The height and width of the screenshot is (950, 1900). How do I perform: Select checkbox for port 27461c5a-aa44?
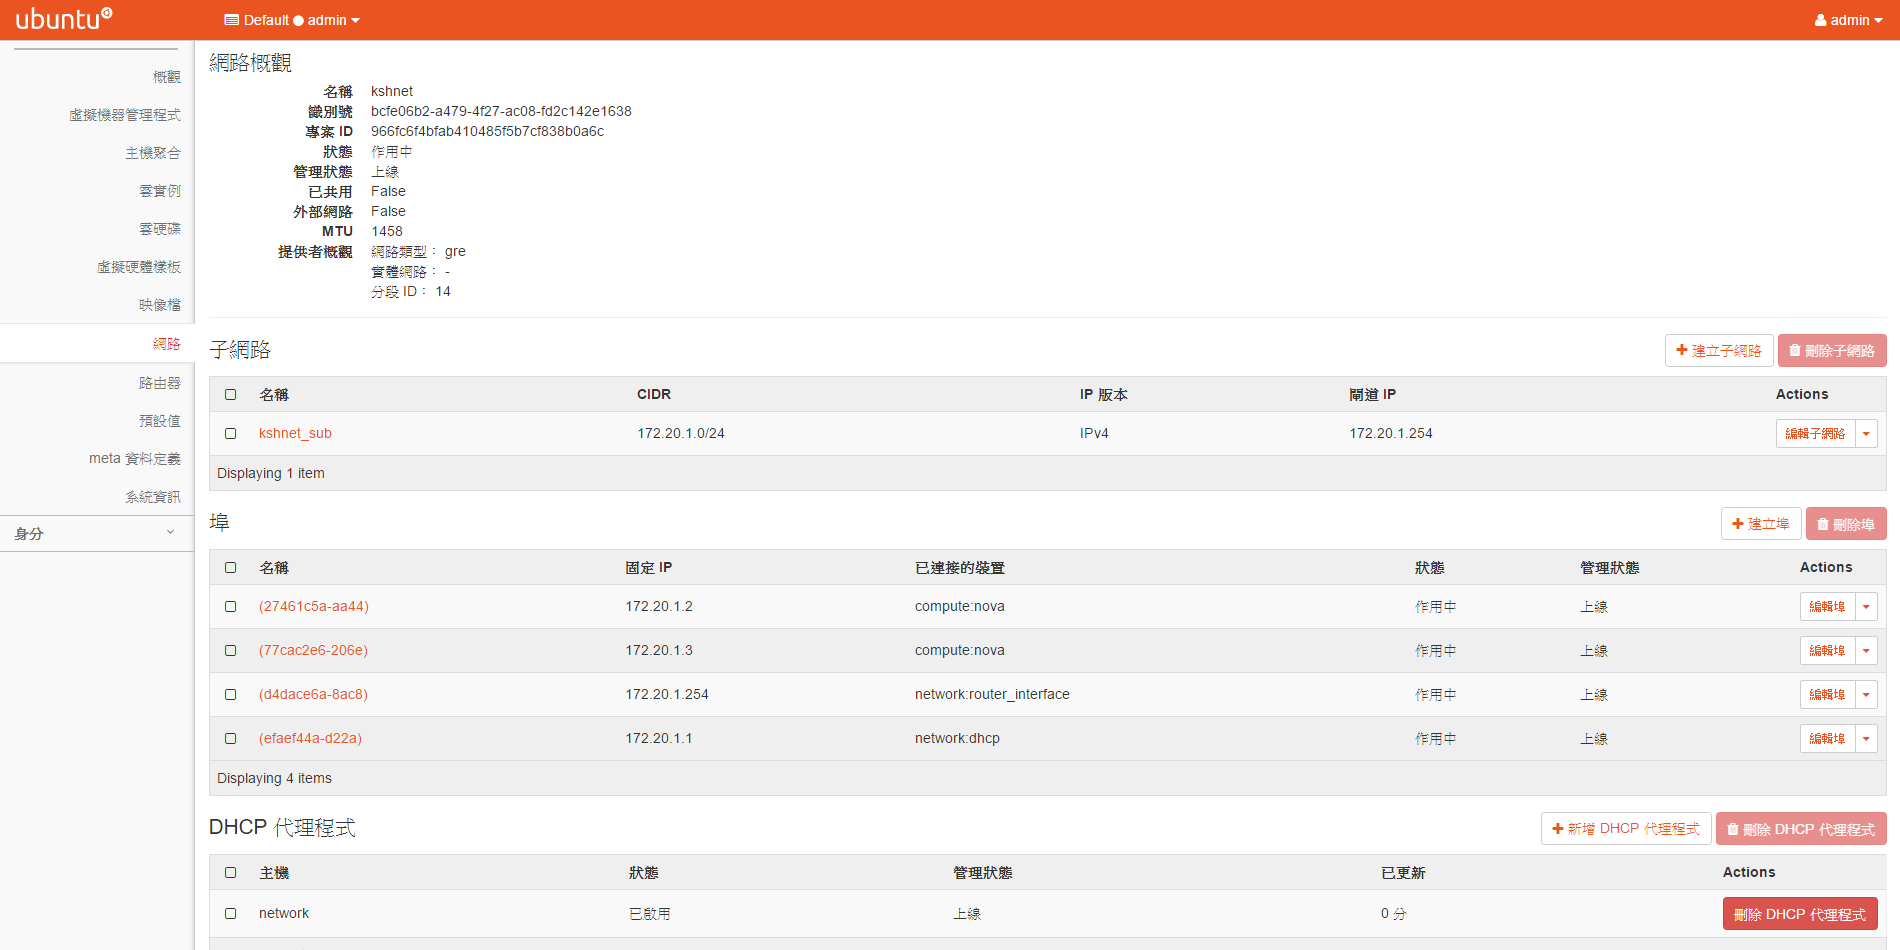pos(231,607)
